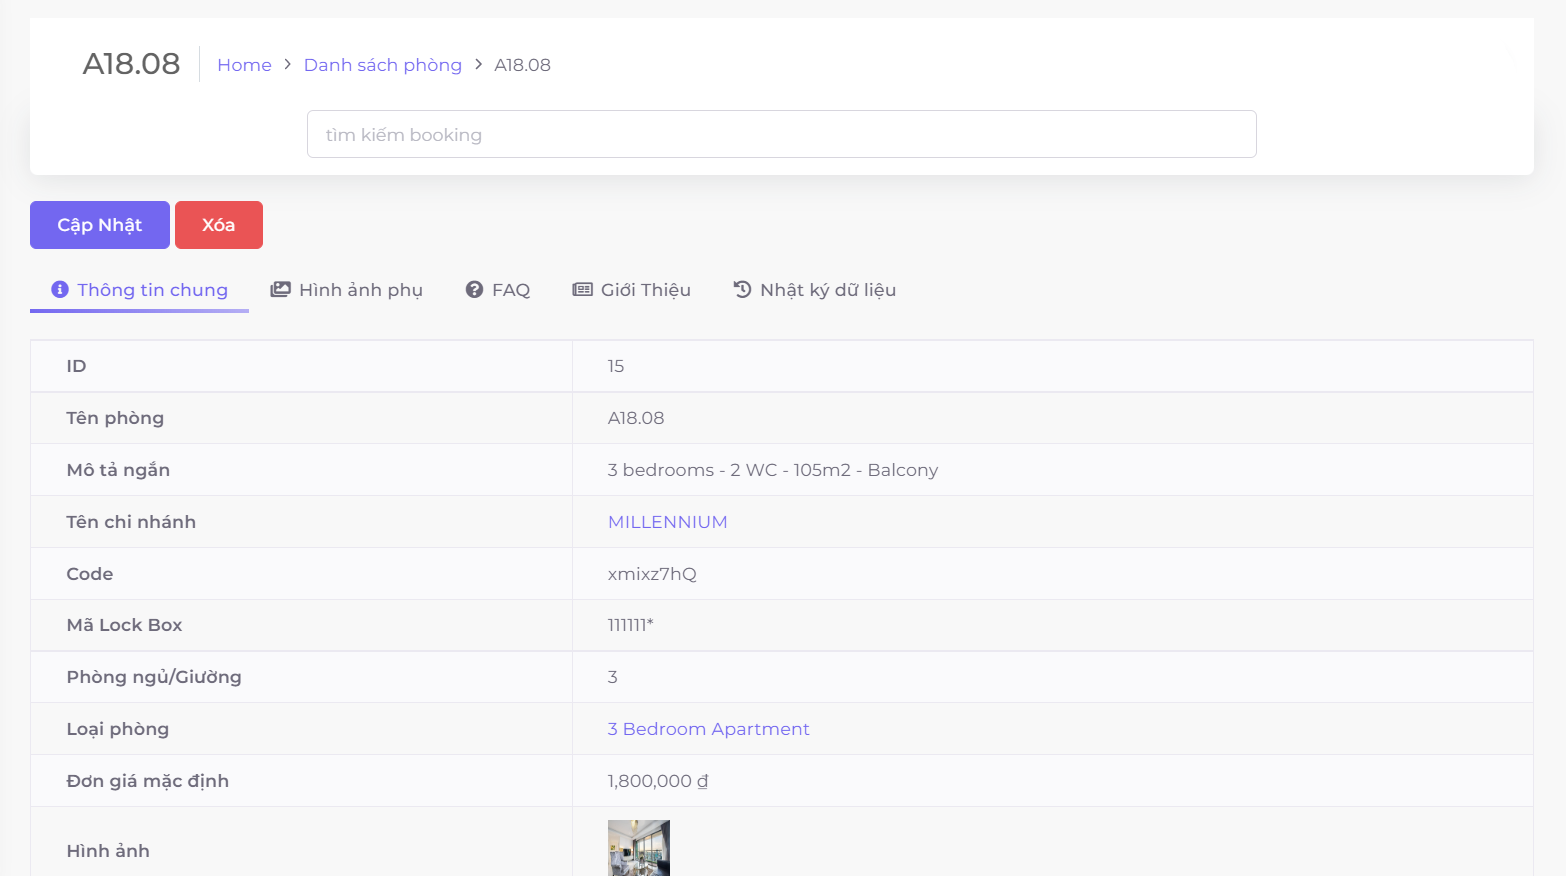Image resolution: width=1566 pixels, height=876 pixels.
Task: Click the newspaper icon beside Giới Thiệu
Action: 582,289
